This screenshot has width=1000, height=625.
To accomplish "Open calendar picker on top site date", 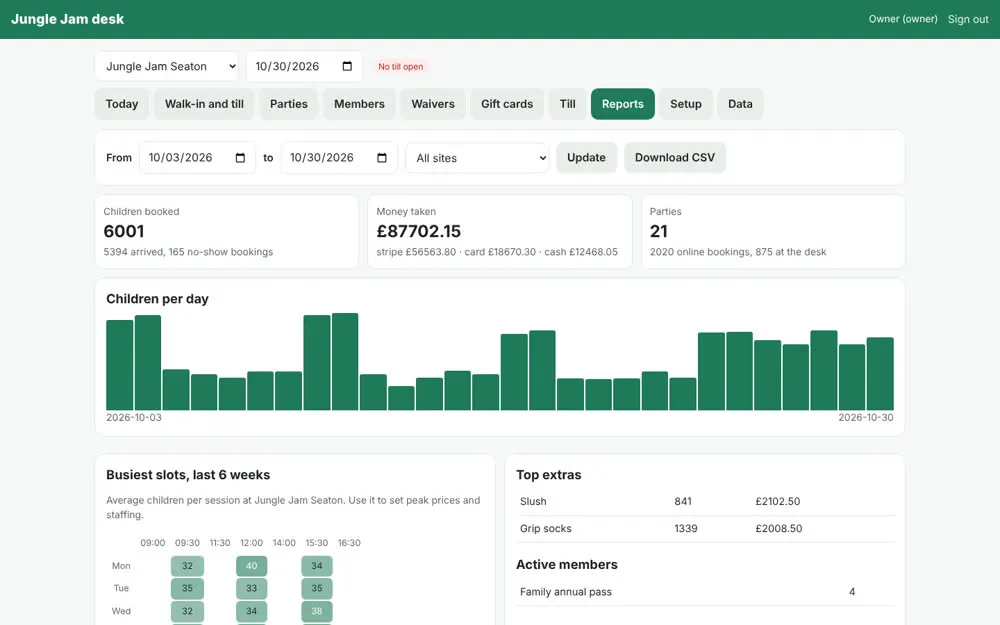I will [347, 66].
